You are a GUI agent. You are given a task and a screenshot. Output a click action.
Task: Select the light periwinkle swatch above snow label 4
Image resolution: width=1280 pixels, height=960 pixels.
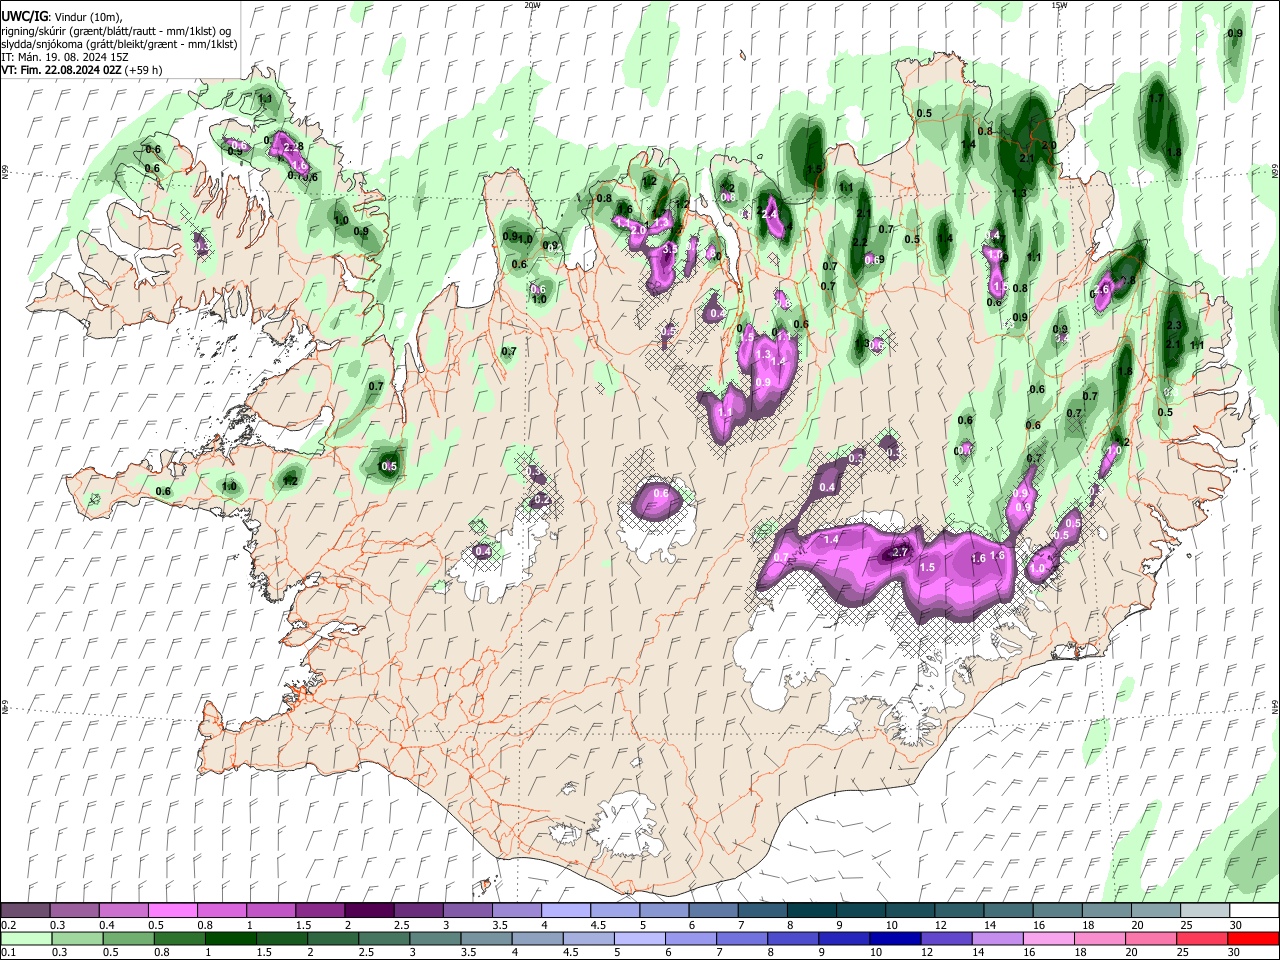[564, 911]
